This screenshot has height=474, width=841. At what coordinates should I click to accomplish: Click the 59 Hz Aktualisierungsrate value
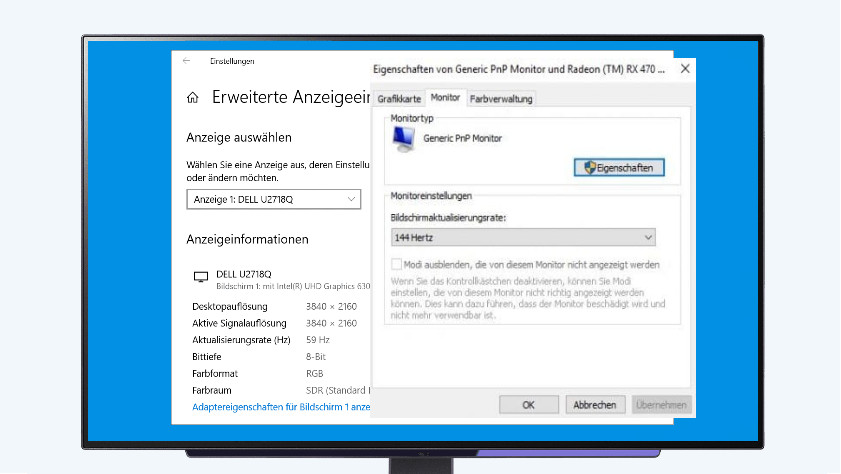[x=317, y=340]
